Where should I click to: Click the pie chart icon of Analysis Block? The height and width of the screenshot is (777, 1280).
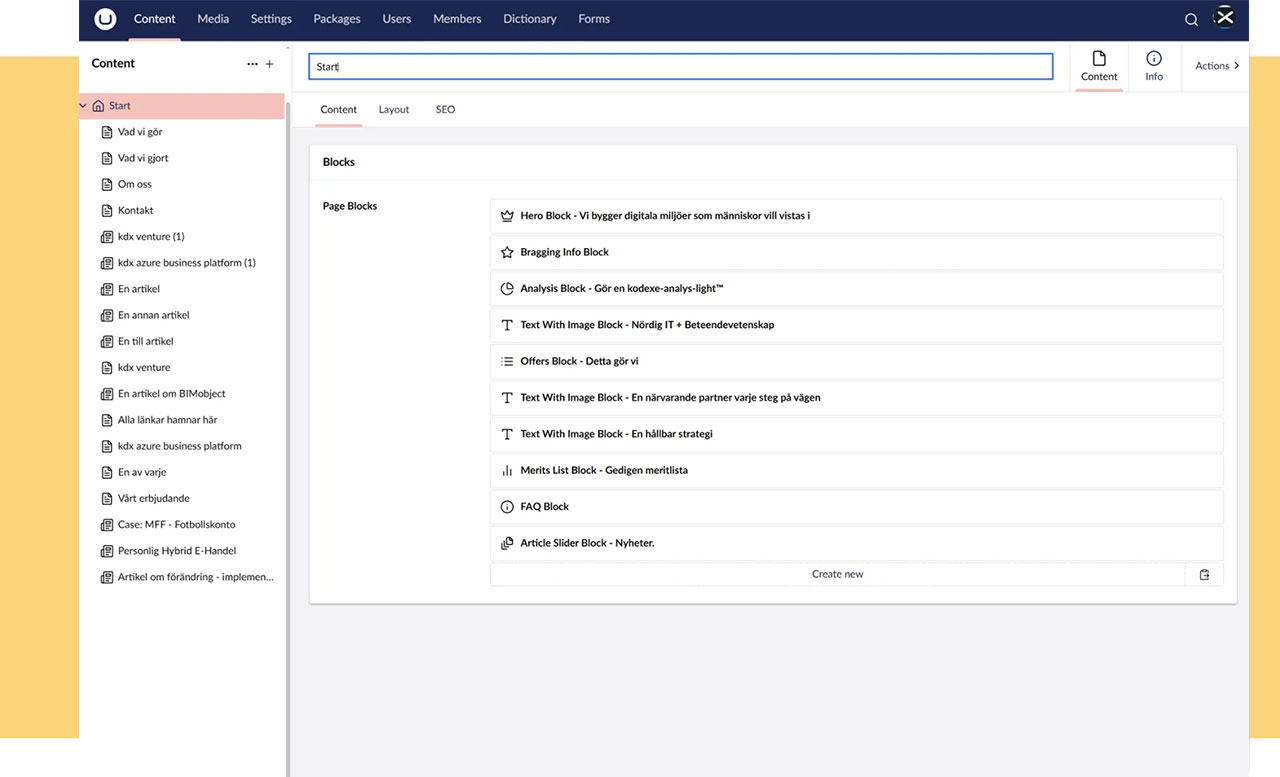click(507, 289)
